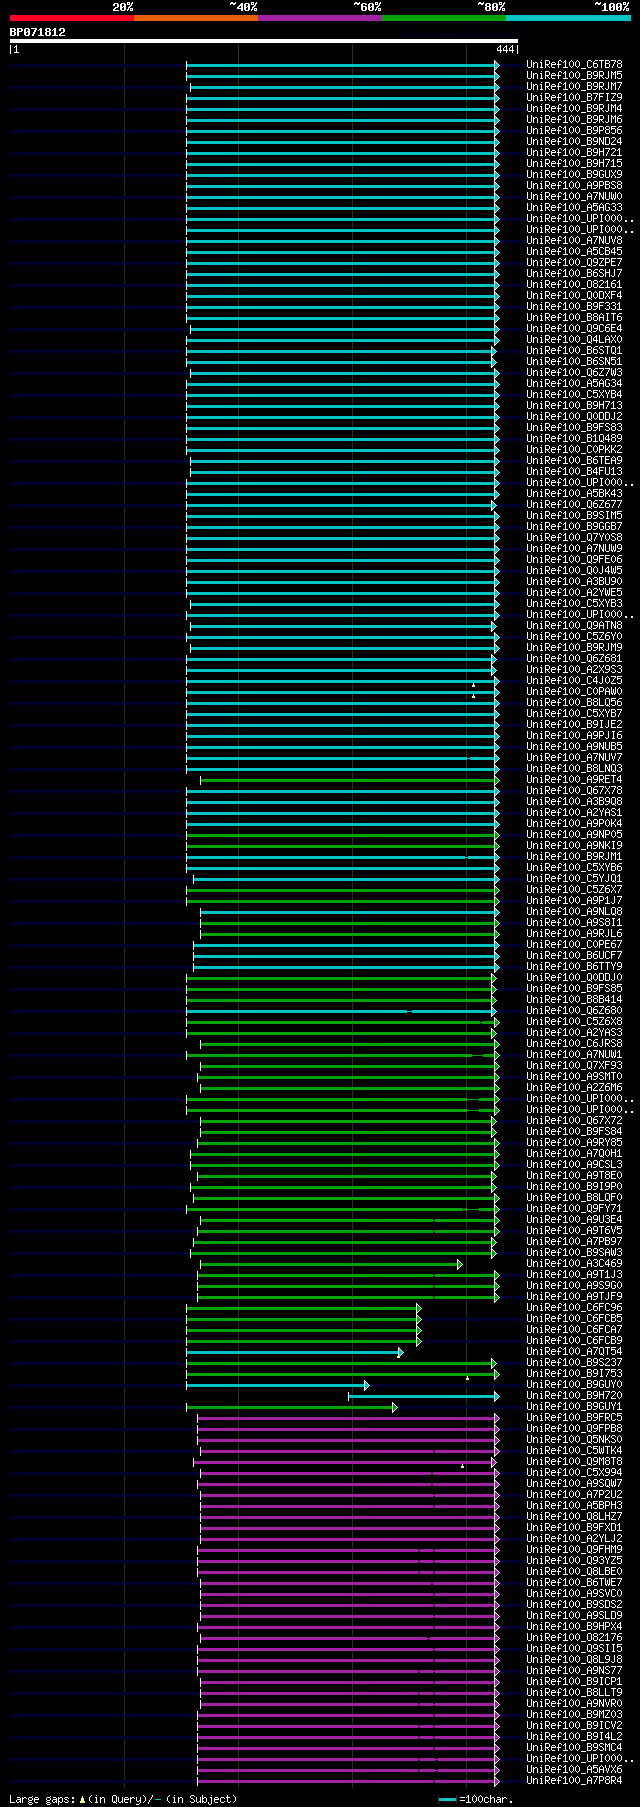
Task: Select hit UniRef100_A7QT54
Action: tap(574, 1352)
